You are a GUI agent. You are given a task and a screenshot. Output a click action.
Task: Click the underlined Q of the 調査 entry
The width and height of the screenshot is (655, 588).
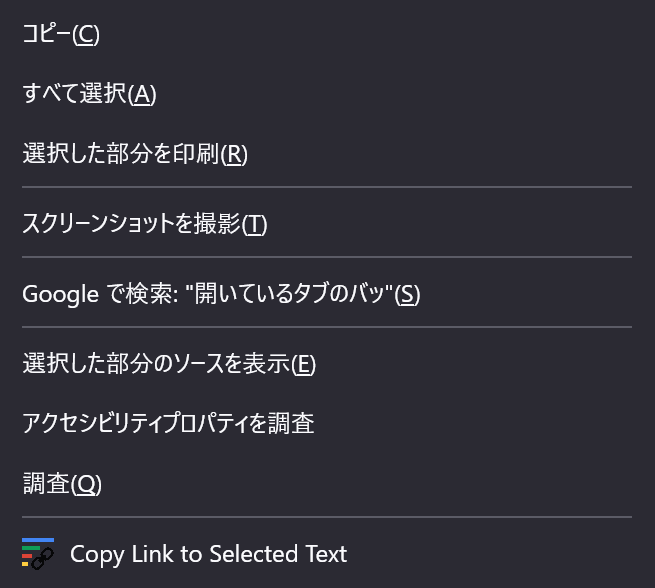86,484
